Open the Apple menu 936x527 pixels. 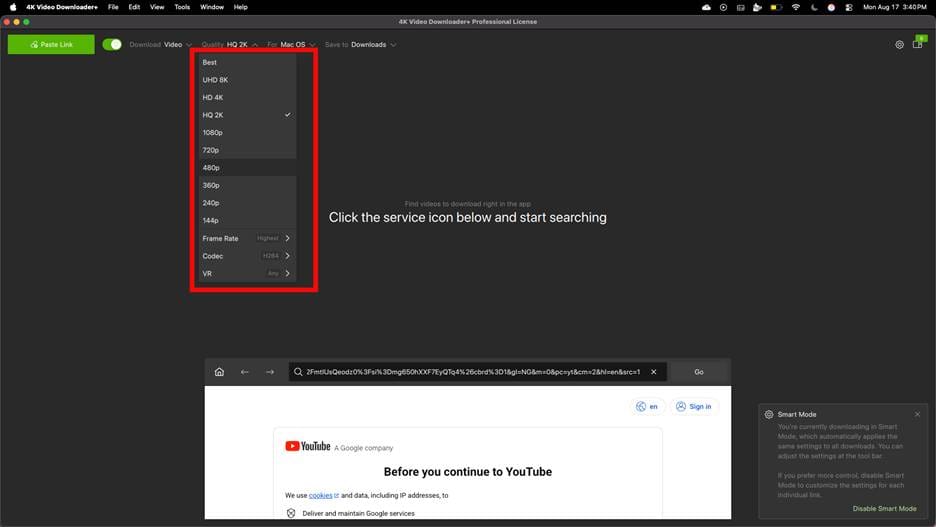(x=13, y=7)
